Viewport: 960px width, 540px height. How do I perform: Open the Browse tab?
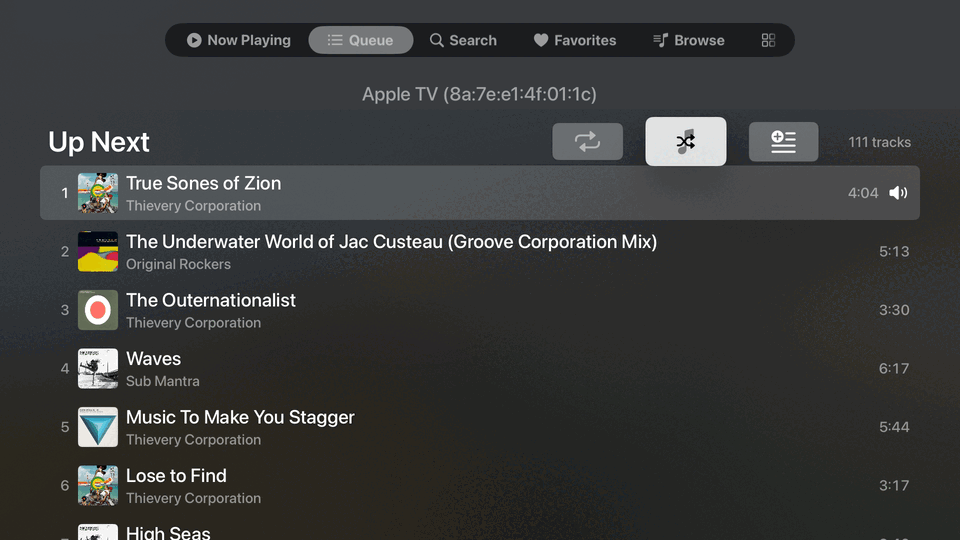689,40
